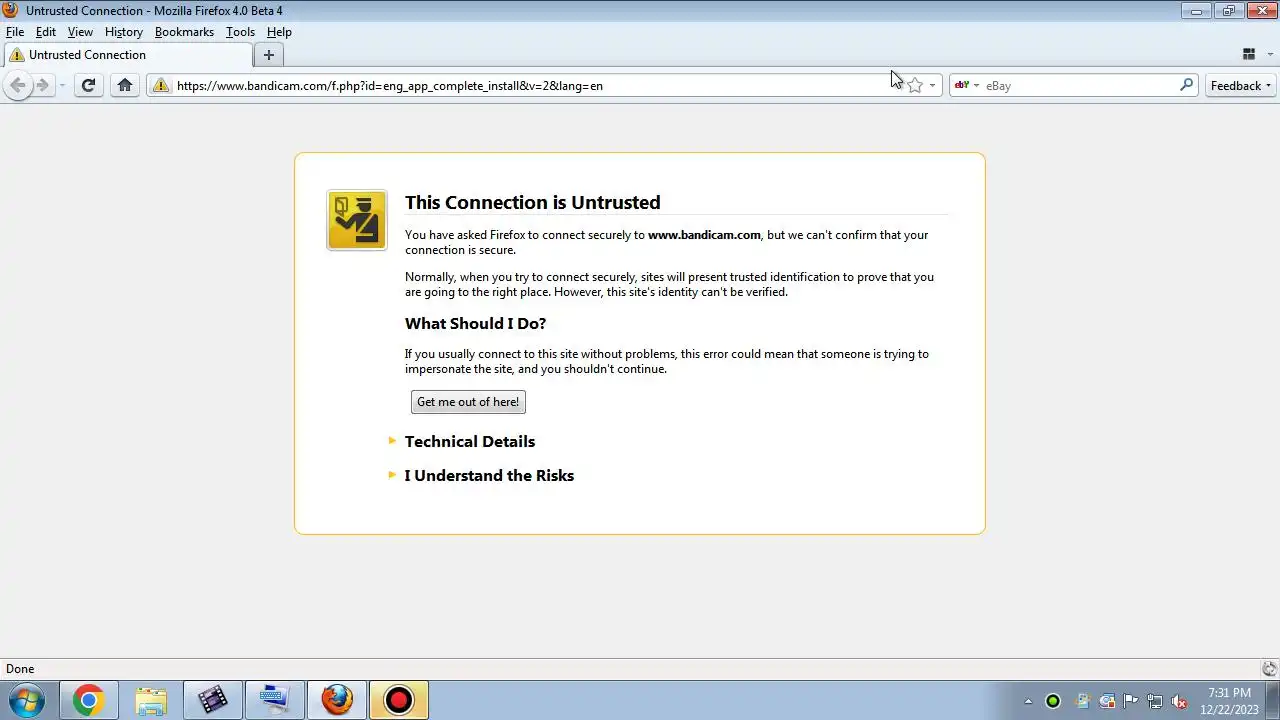Click the Forward navigation arrow
The width and height of the screenshot is (1280, 720).
[x=42, y=85]
